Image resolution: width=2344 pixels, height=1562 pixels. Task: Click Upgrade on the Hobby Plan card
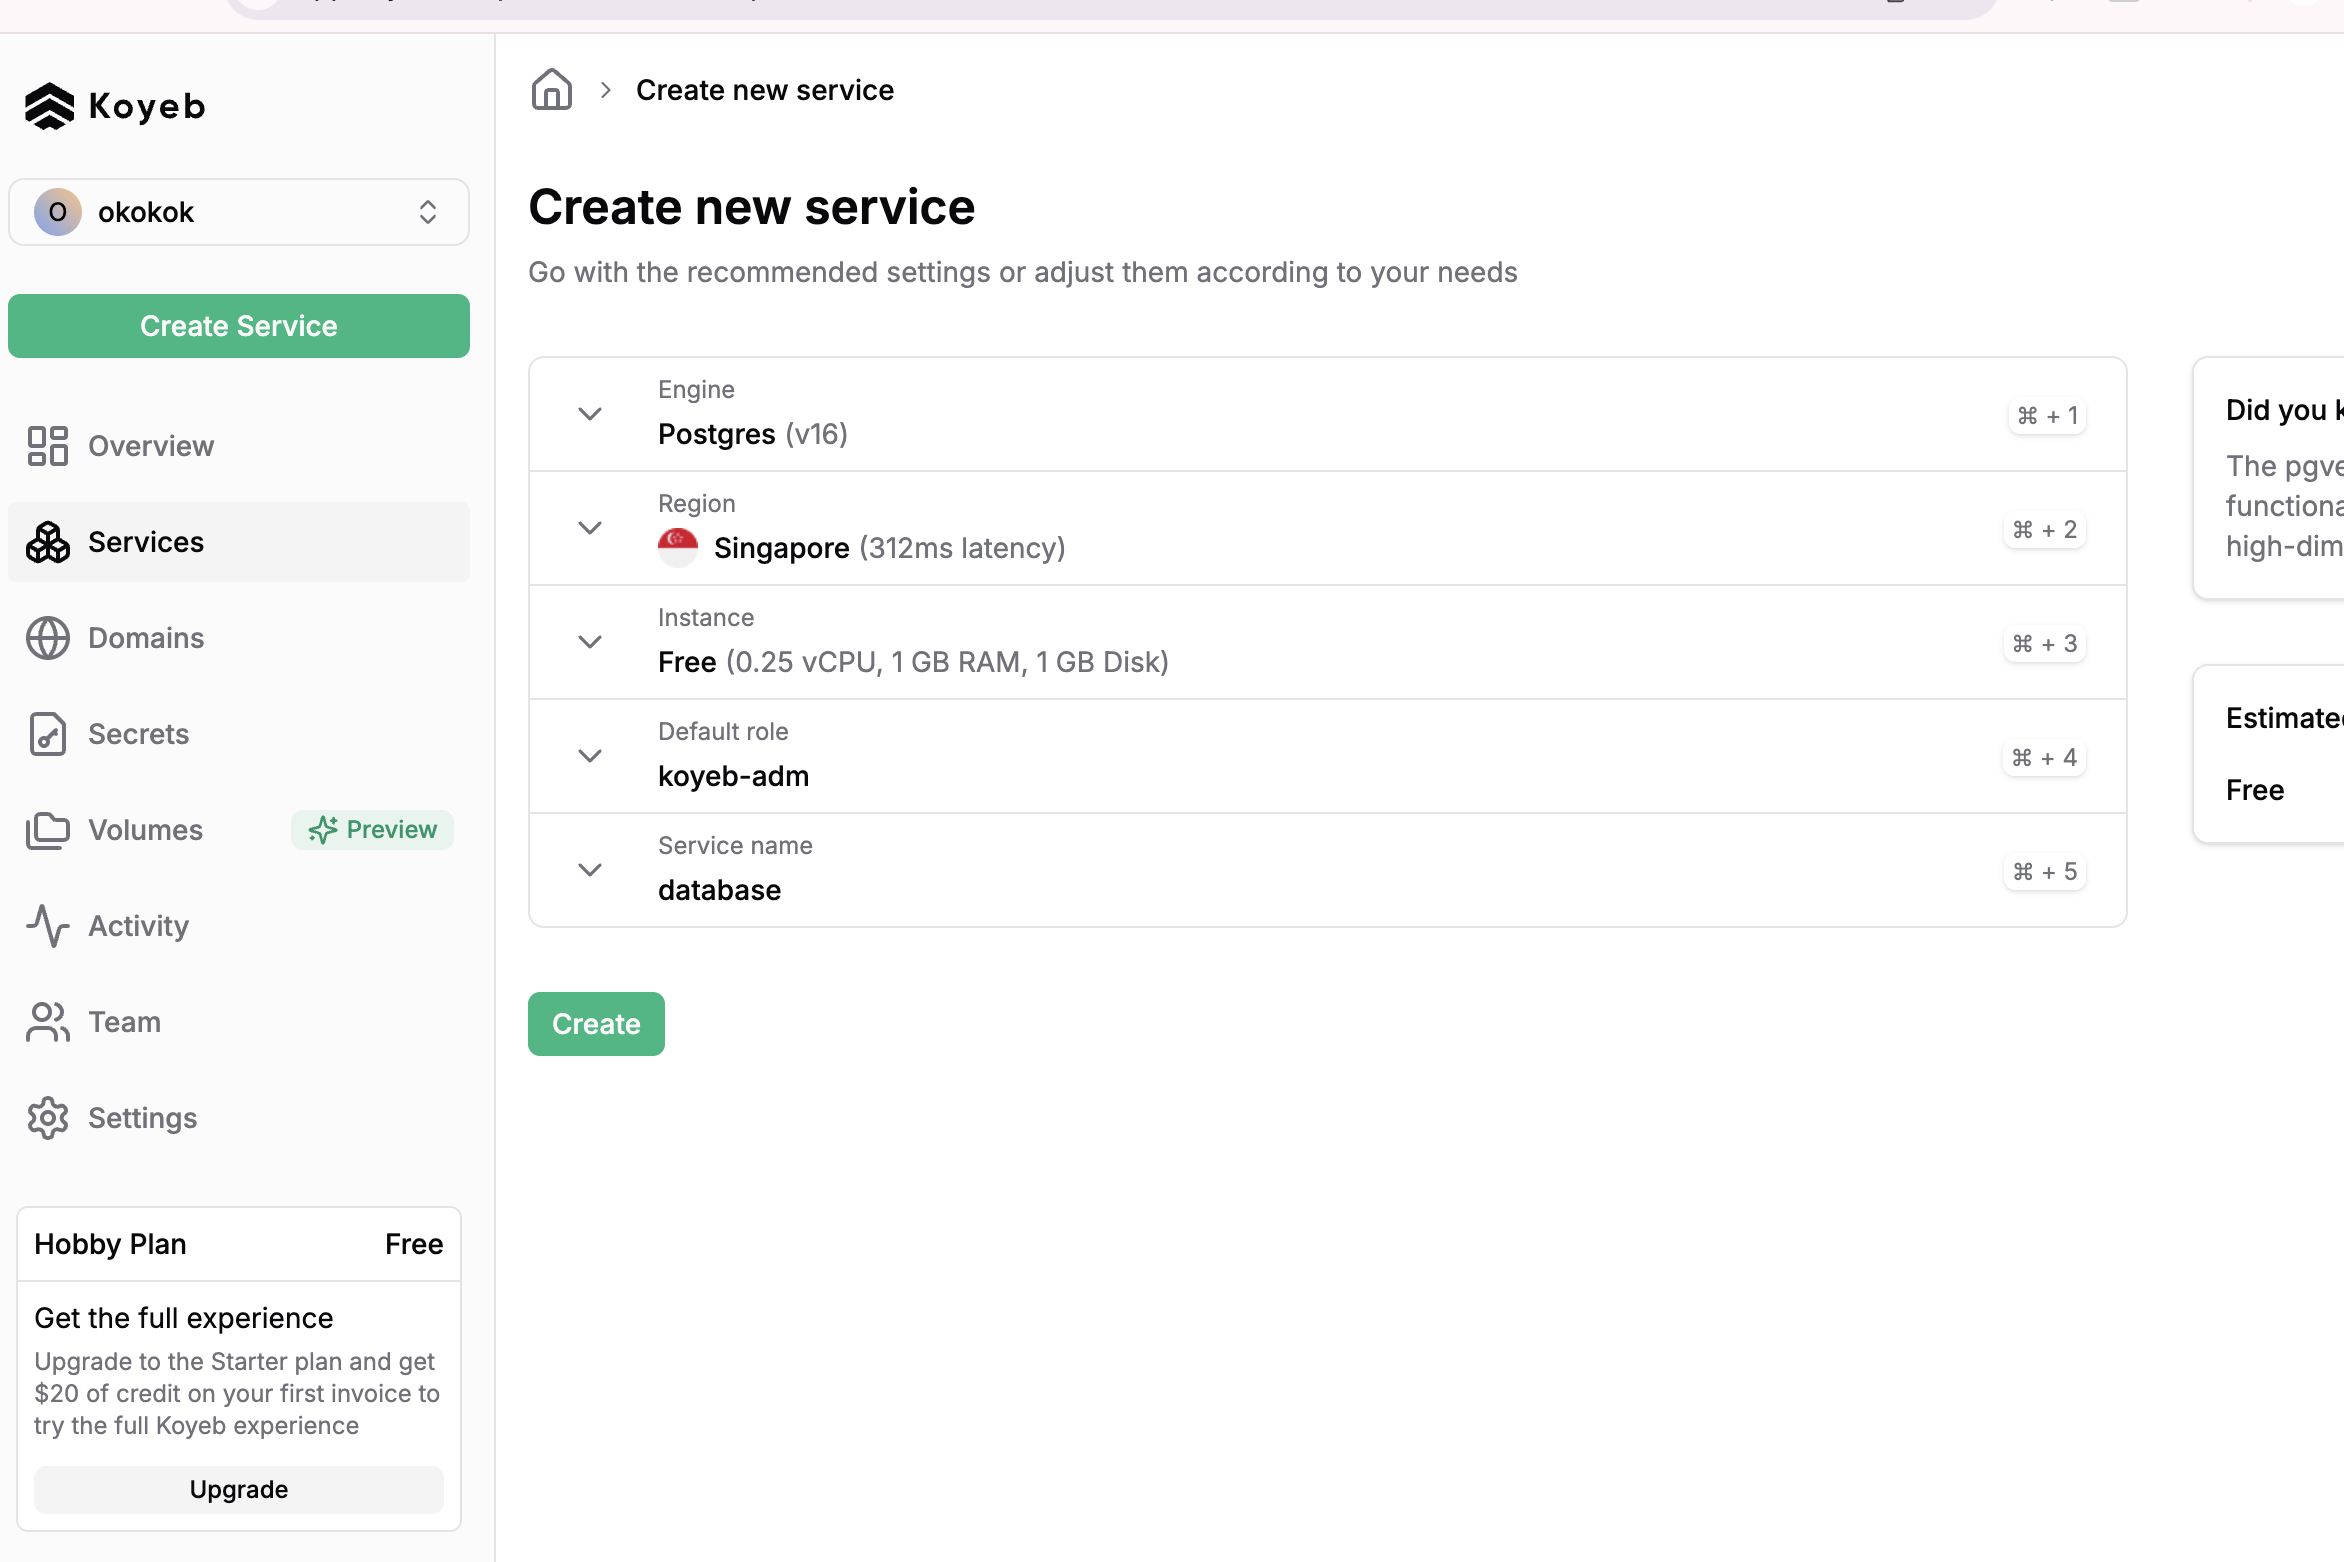pyautogui.click(x=238, y=1489)
